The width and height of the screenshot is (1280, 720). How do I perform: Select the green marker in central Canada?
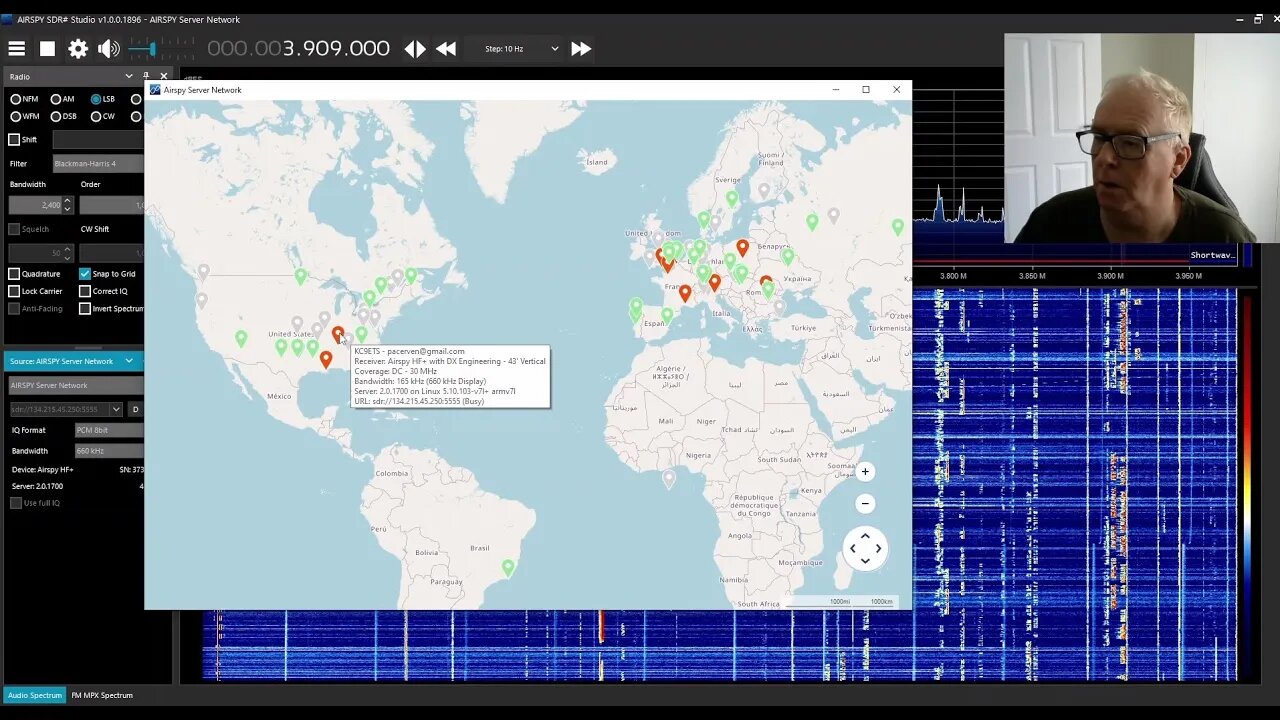pyautogui.click(x=300, y=275)
